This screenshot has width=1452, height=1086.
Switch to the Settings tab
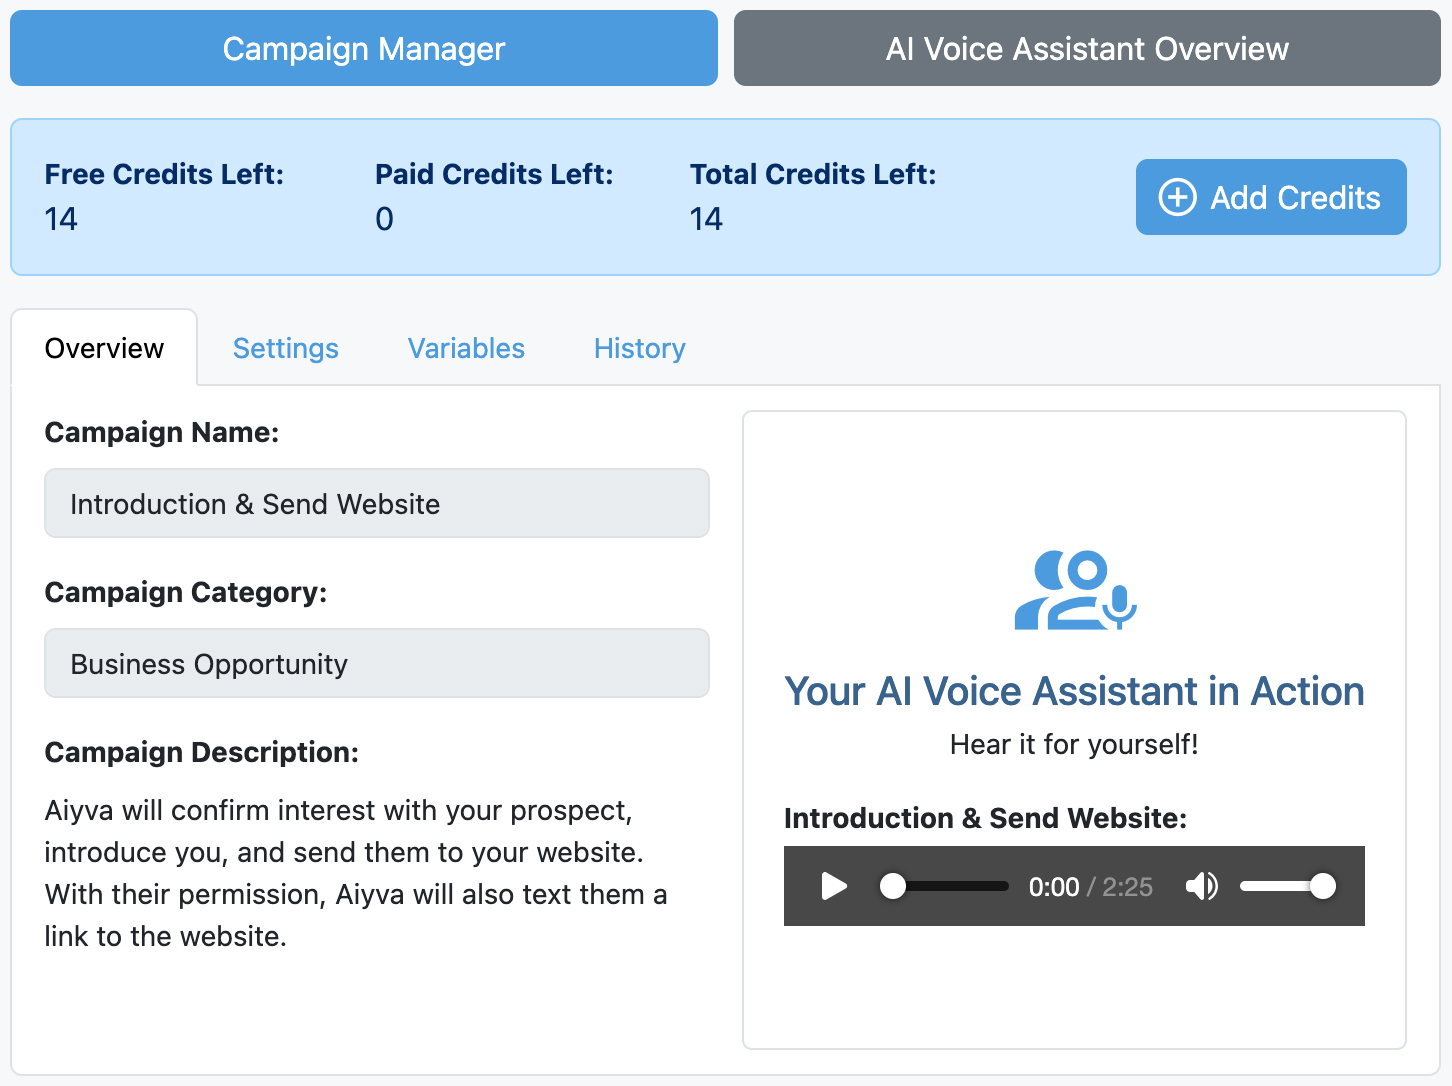(x=285, y=348)
